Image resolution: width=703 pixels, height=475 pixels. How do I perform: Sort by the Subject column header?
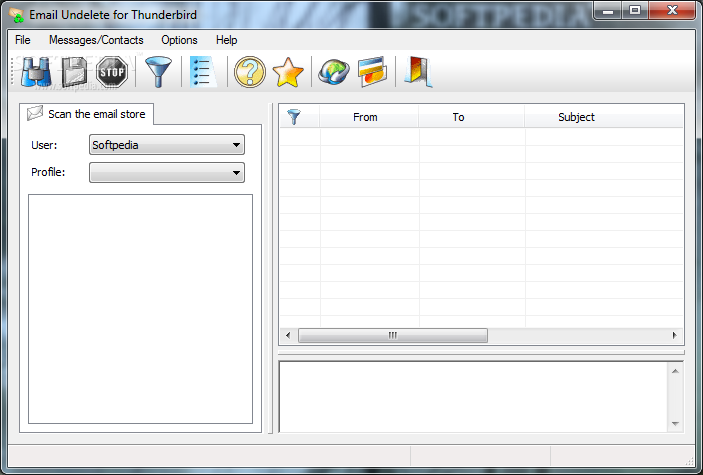click(x=604, y=117)
